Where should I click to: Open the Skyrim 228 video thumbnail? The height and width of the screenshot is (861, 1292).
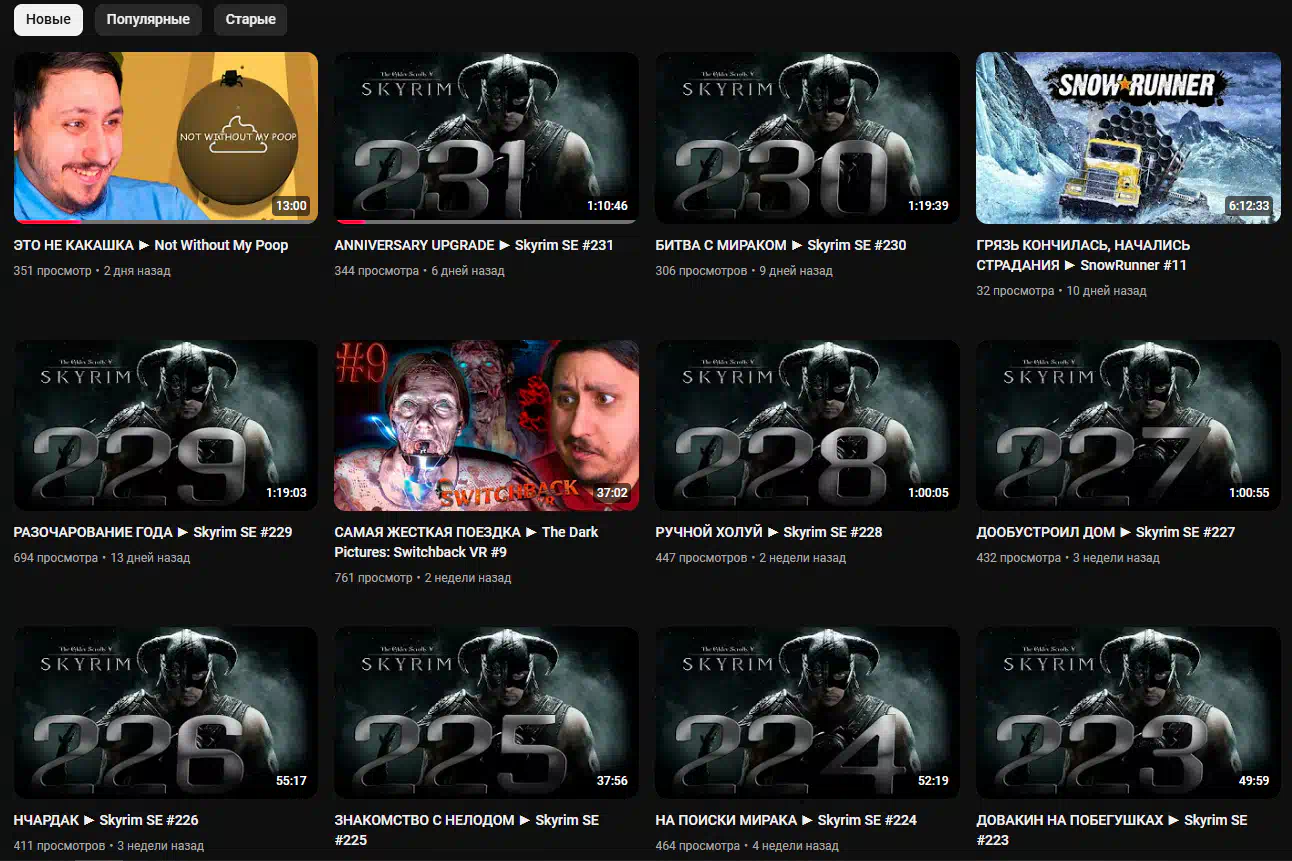pos(807,425)
